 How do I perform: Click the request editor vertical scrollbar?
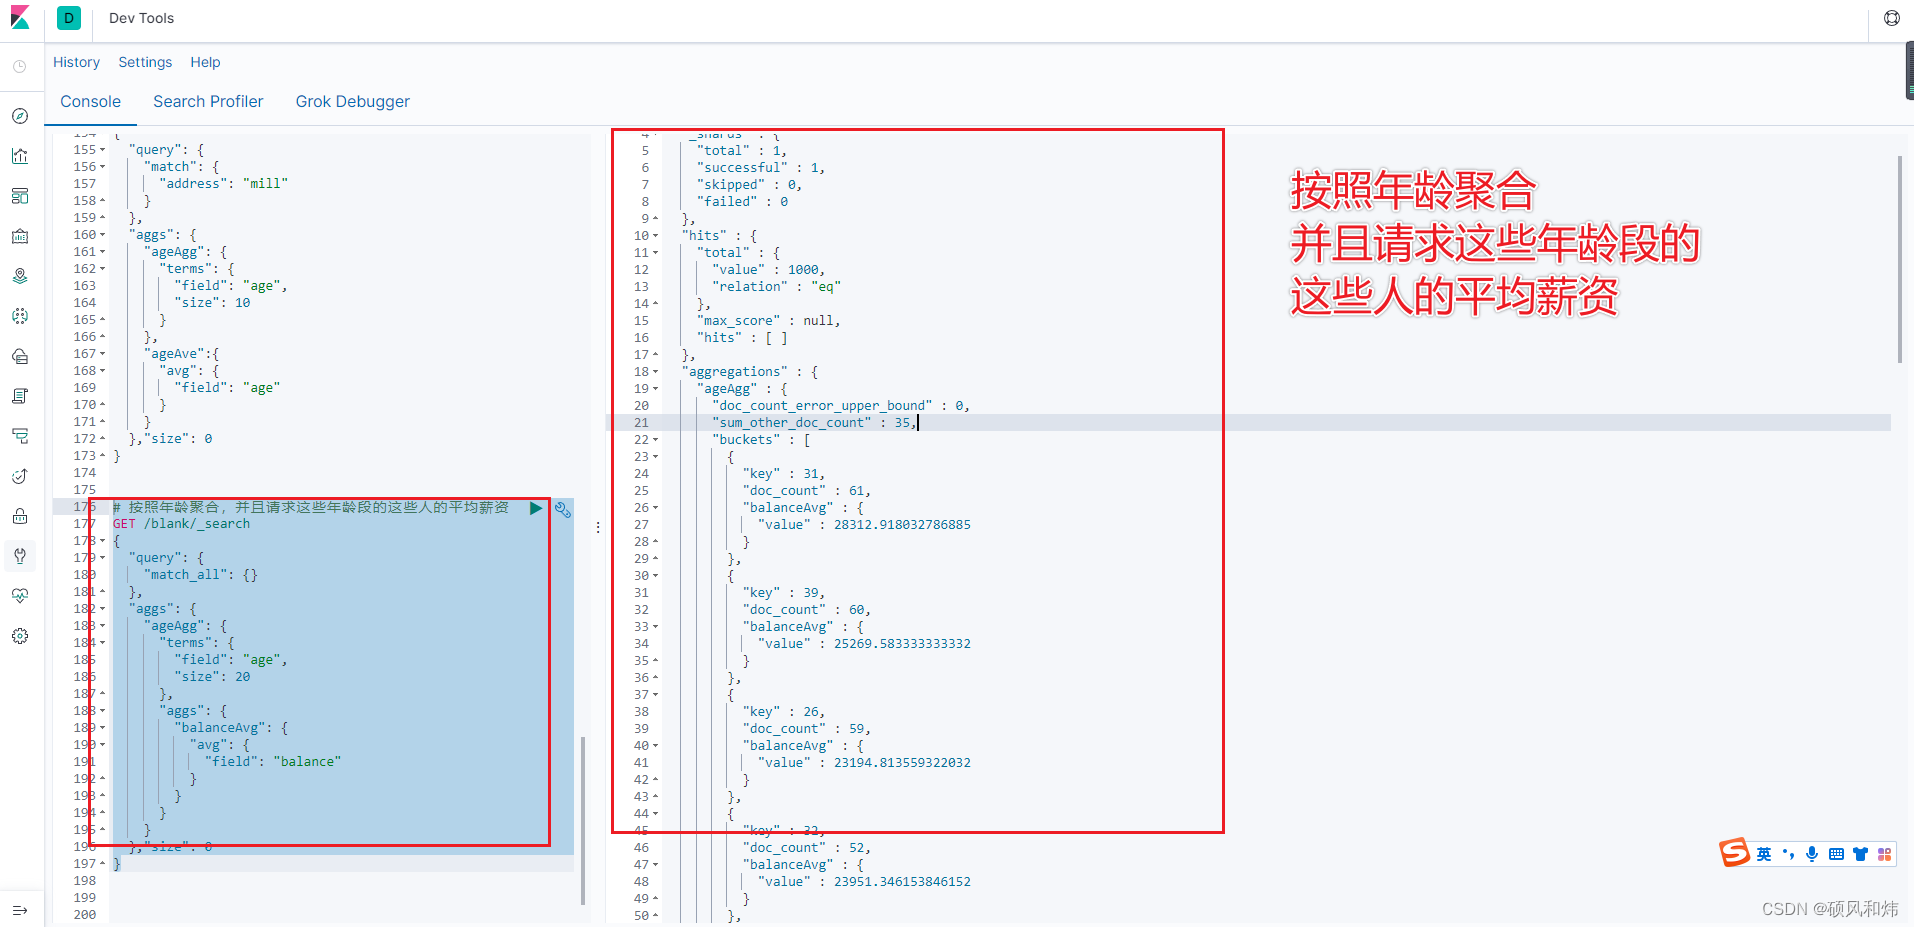583,820
